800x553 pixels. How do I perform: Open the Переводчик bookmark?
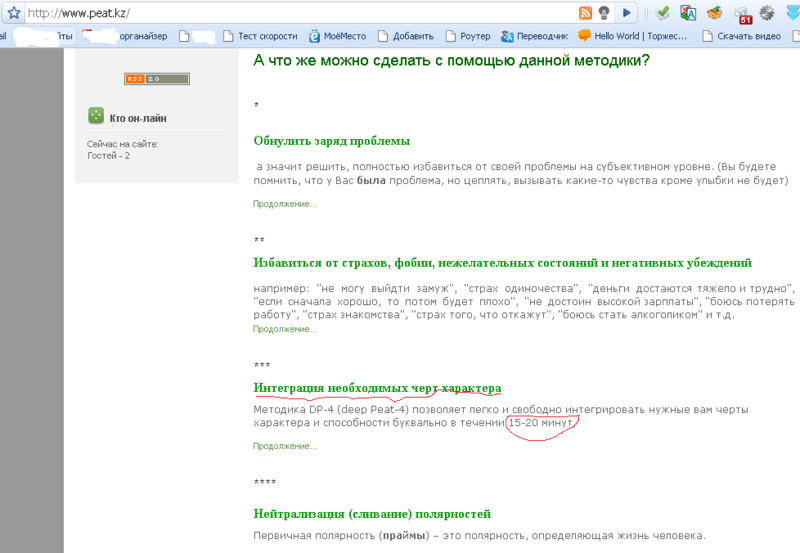coord(535,36)
